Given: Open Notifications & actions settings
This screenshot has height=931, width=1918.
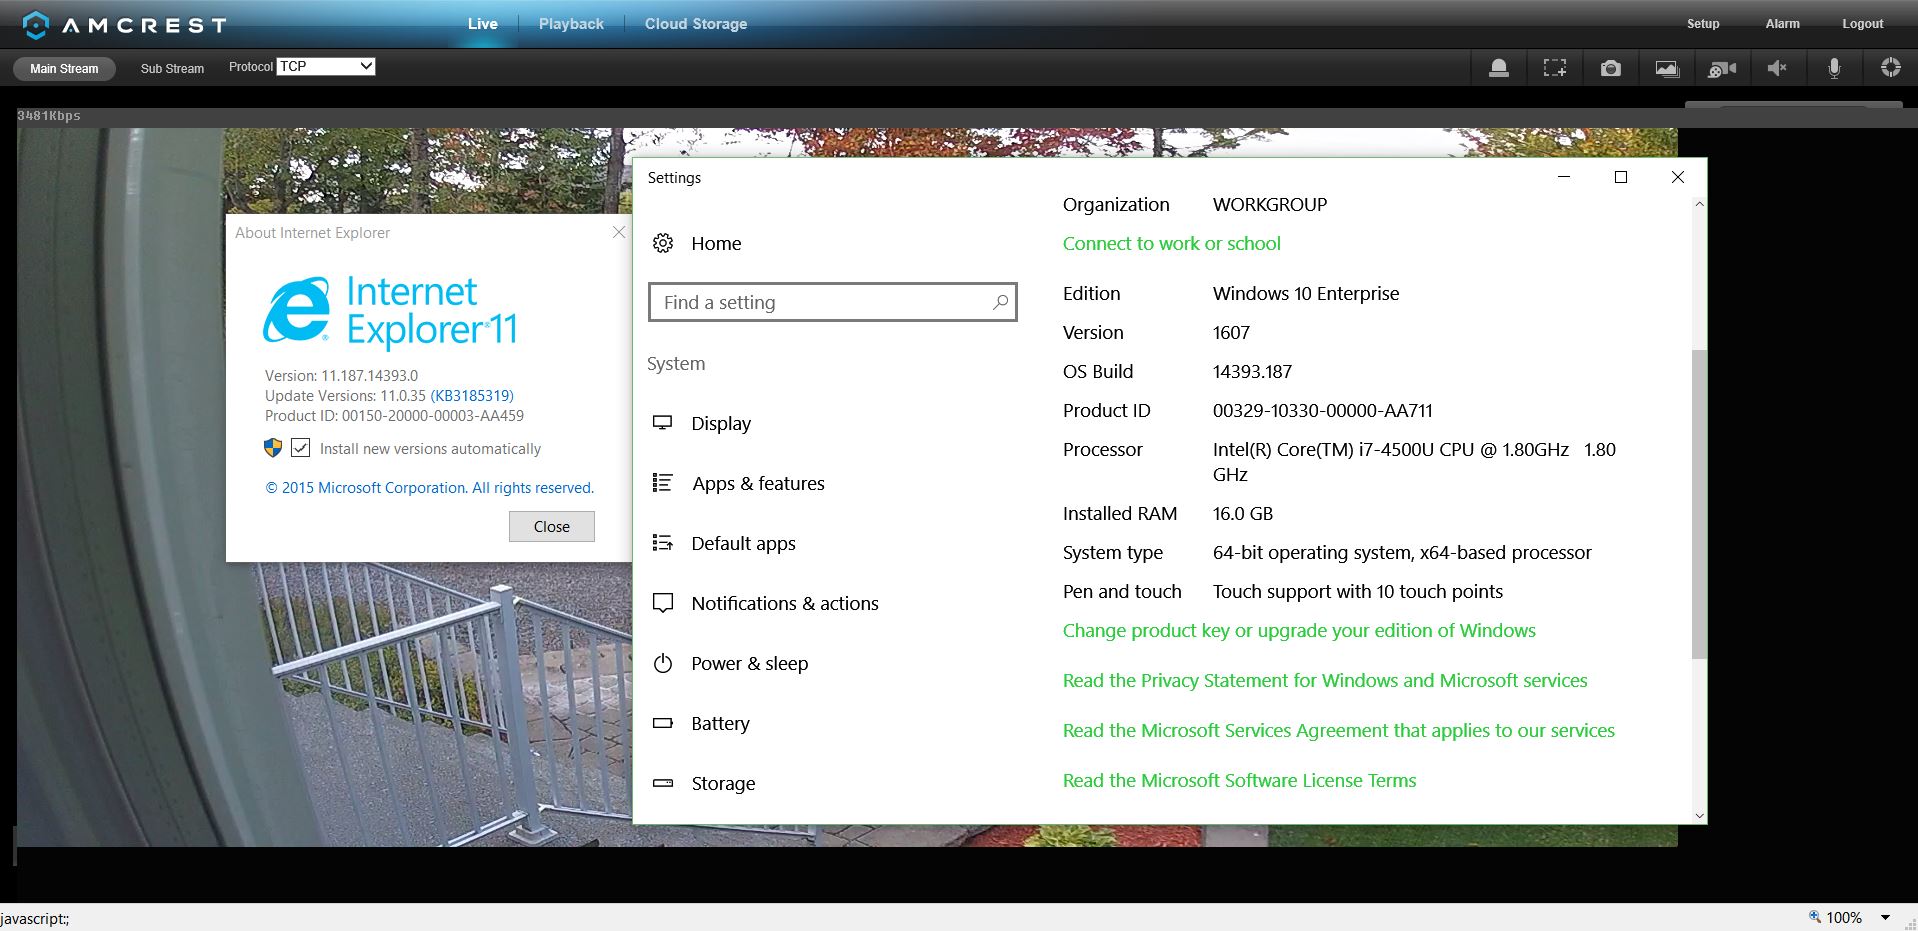Looking at the screenshot, I should 765,603.
